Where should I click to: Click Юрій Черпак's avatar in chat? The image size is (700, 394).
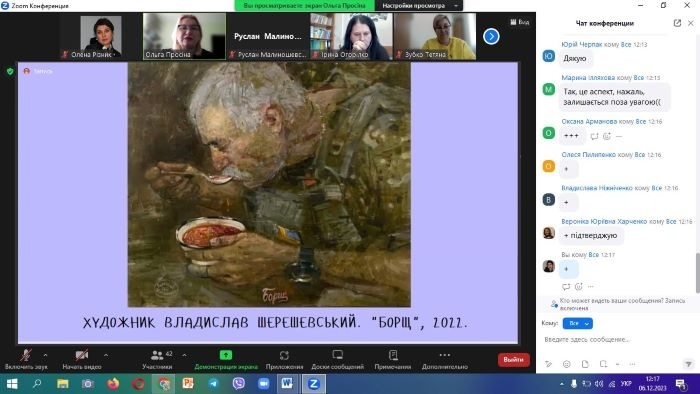549,56
